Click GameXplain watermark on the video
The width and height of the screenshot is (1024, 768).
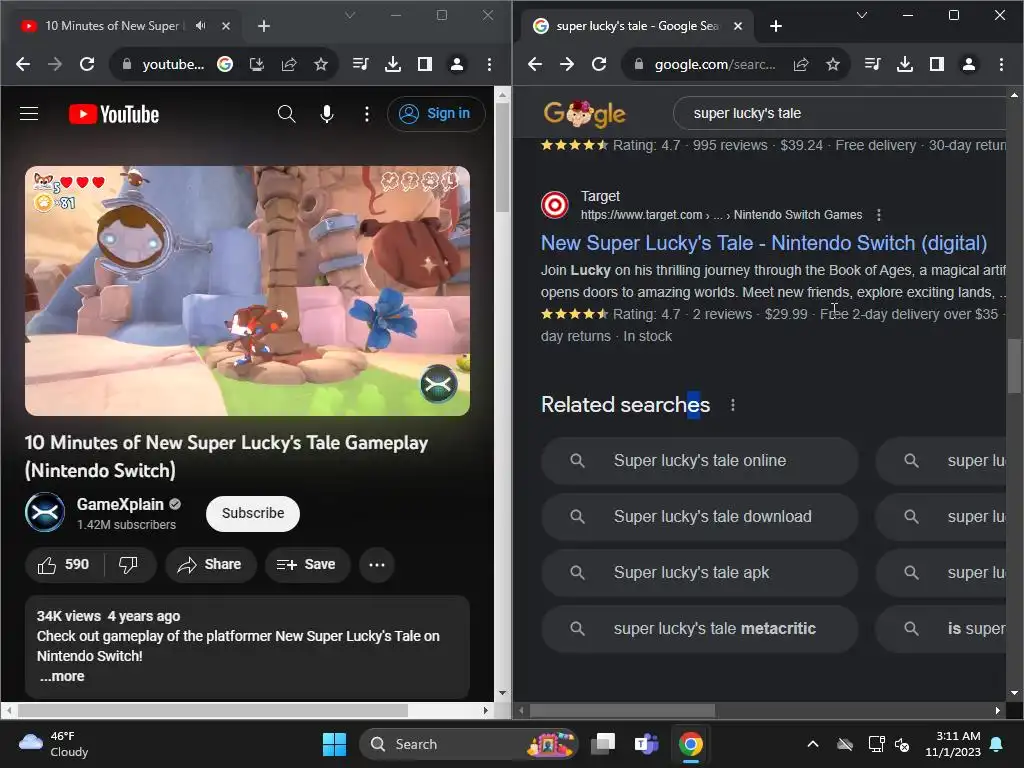(438, 384)
